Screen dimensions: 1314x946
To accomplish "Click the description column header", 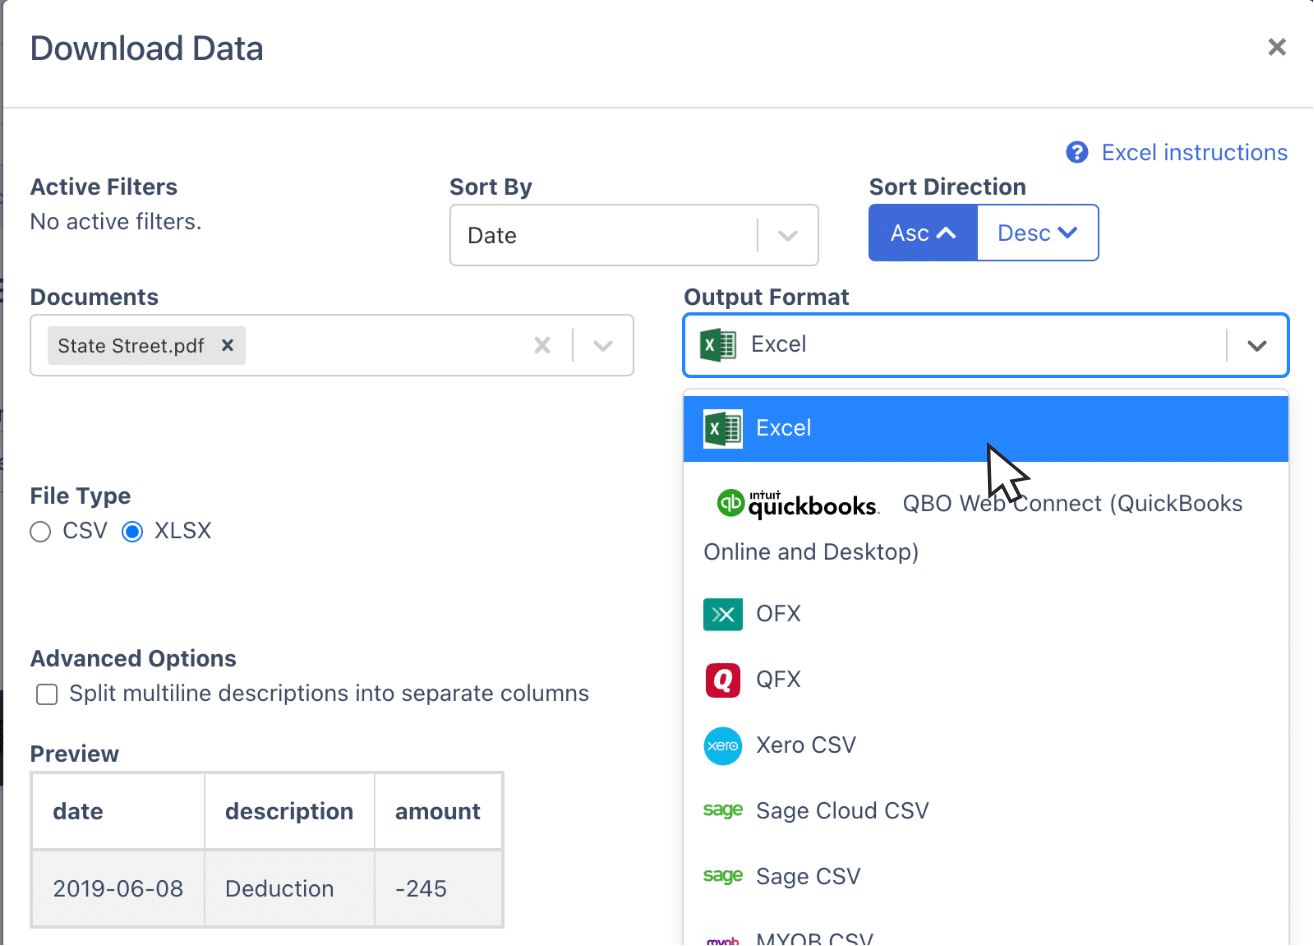I will click(289, 811).
